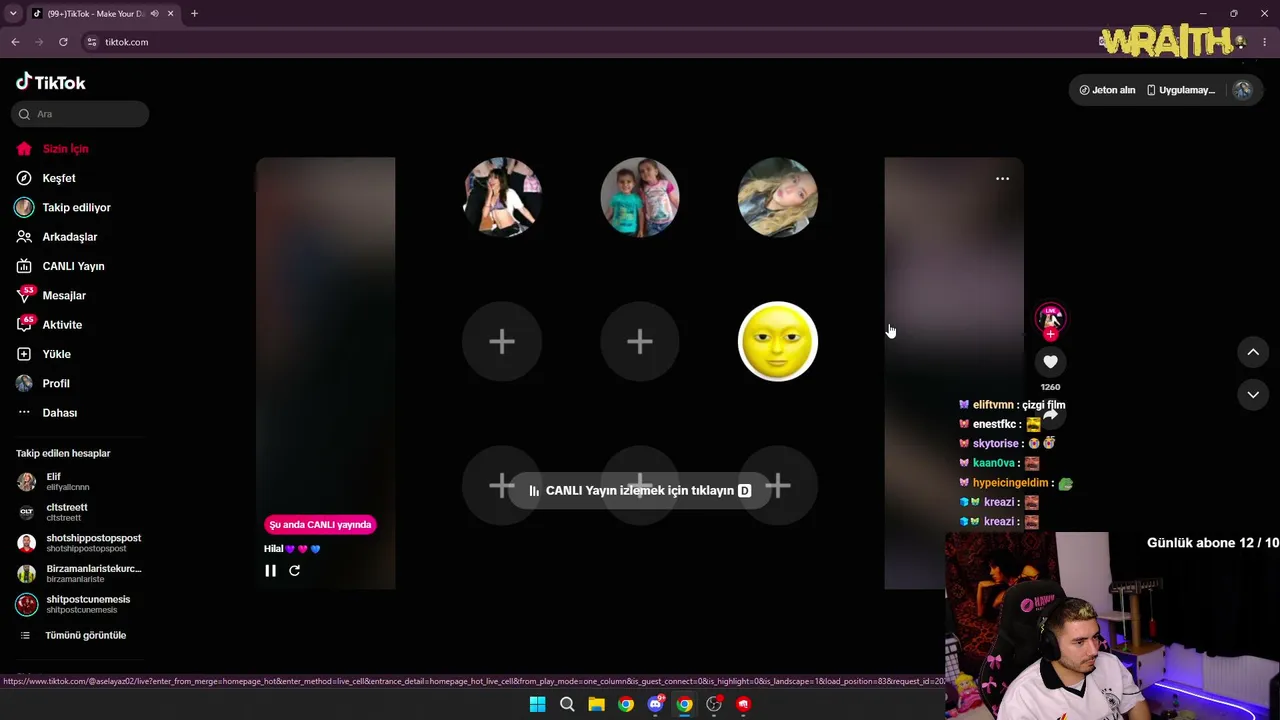Viewport: 1280px width, 720px height.
Task: Open the TikTok profile avatar menu
Action: [1242, 90]
